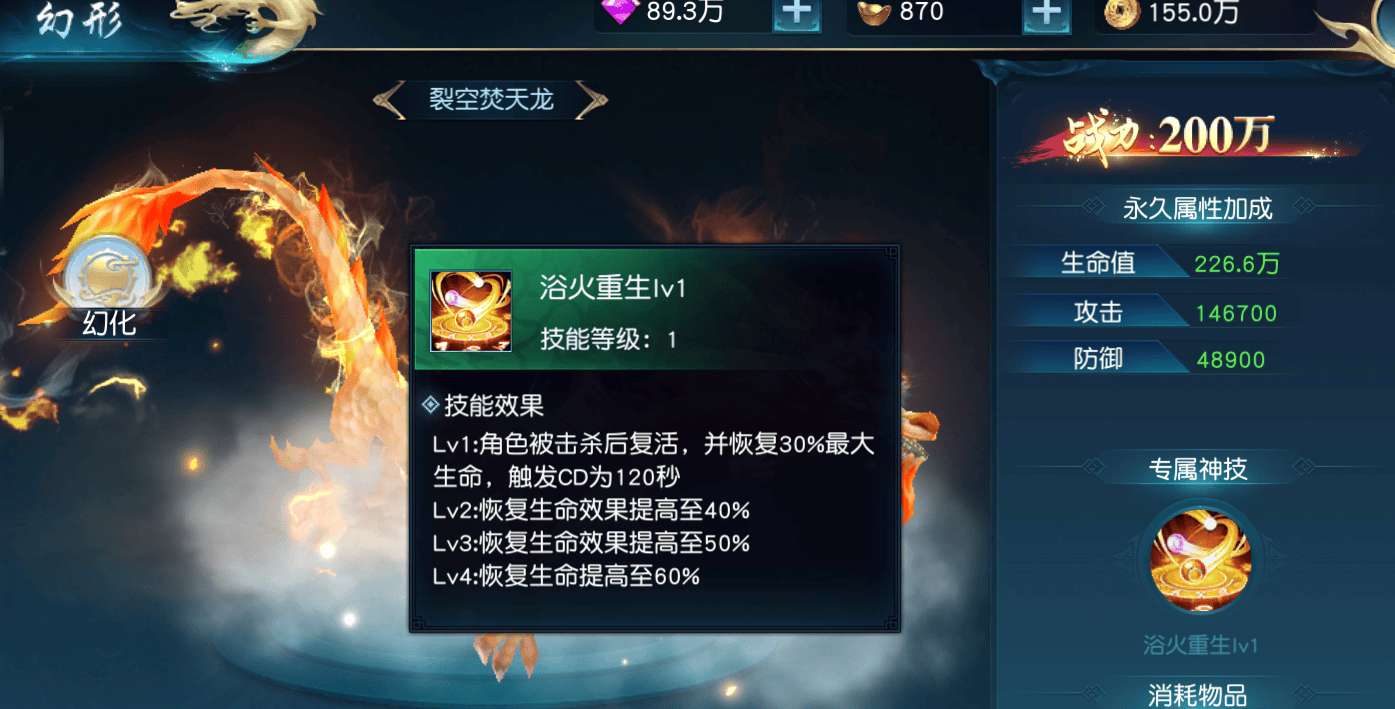
Task: Click the 裂空焚天龙 name banner
Action: [491, 100]
